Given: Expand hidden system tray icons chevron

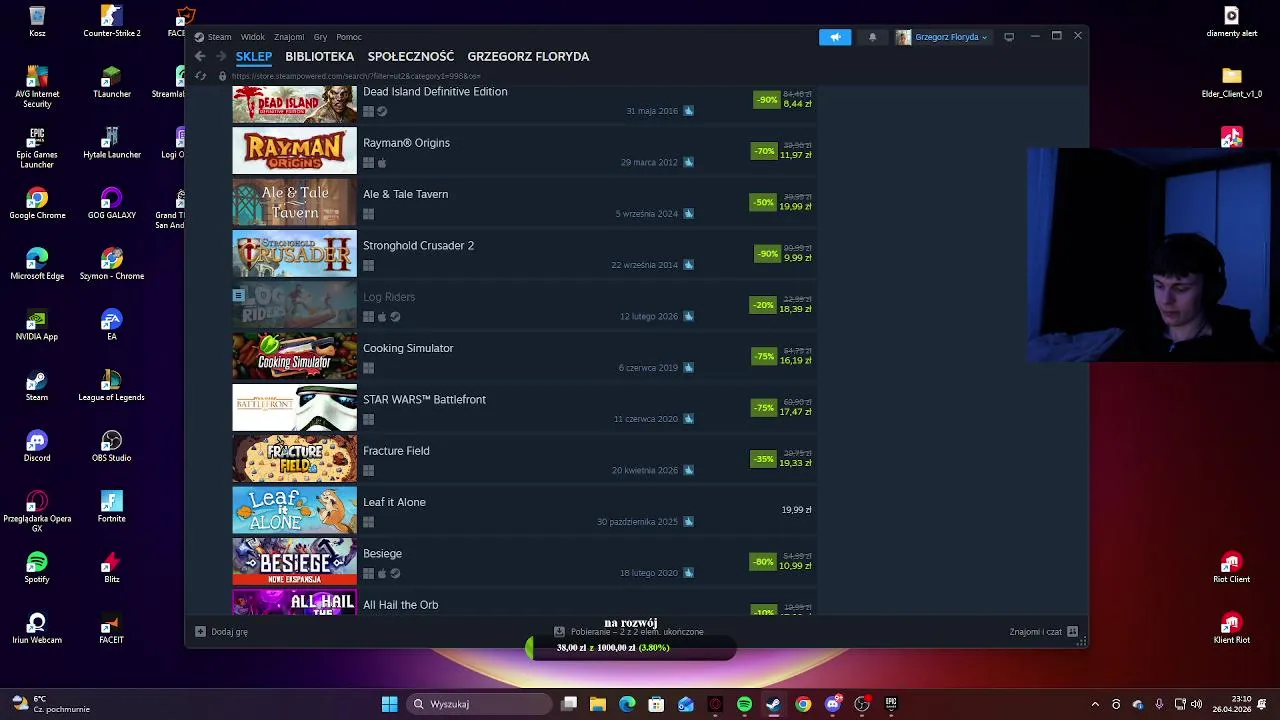Looking at the screenshot, I should click(x=1095, y=704).
